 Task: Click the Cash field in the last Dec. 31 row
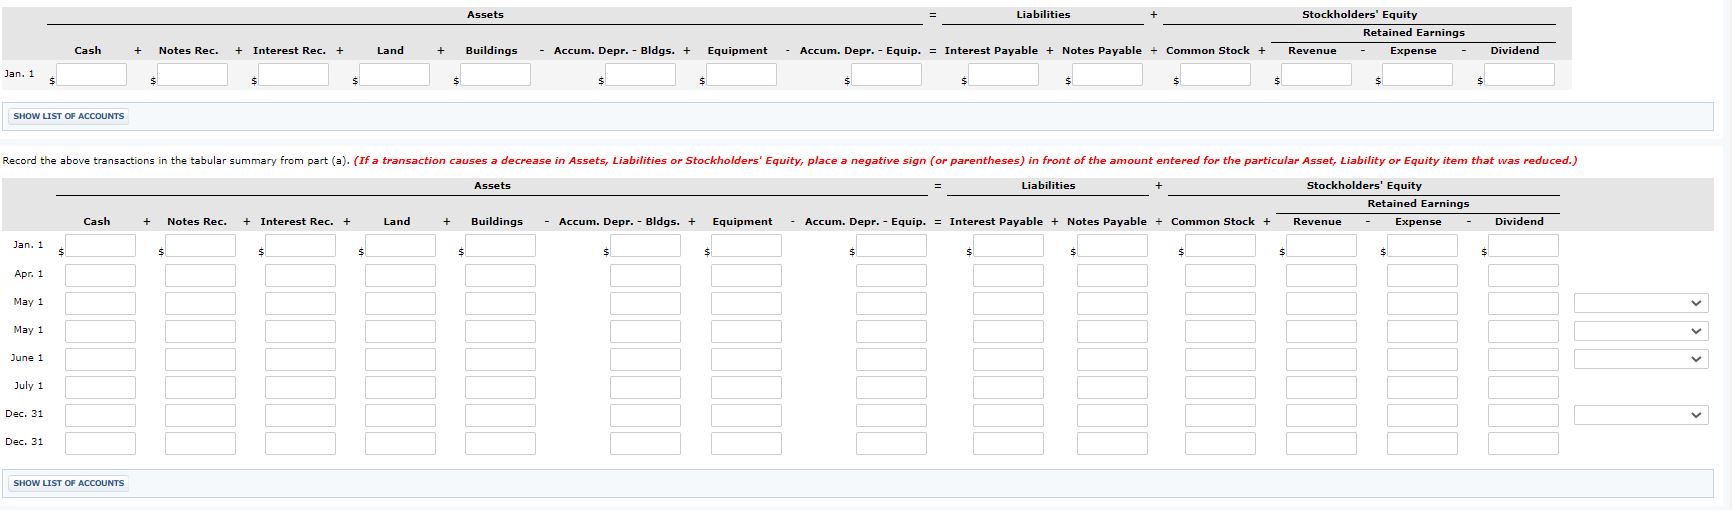point(100,443)
